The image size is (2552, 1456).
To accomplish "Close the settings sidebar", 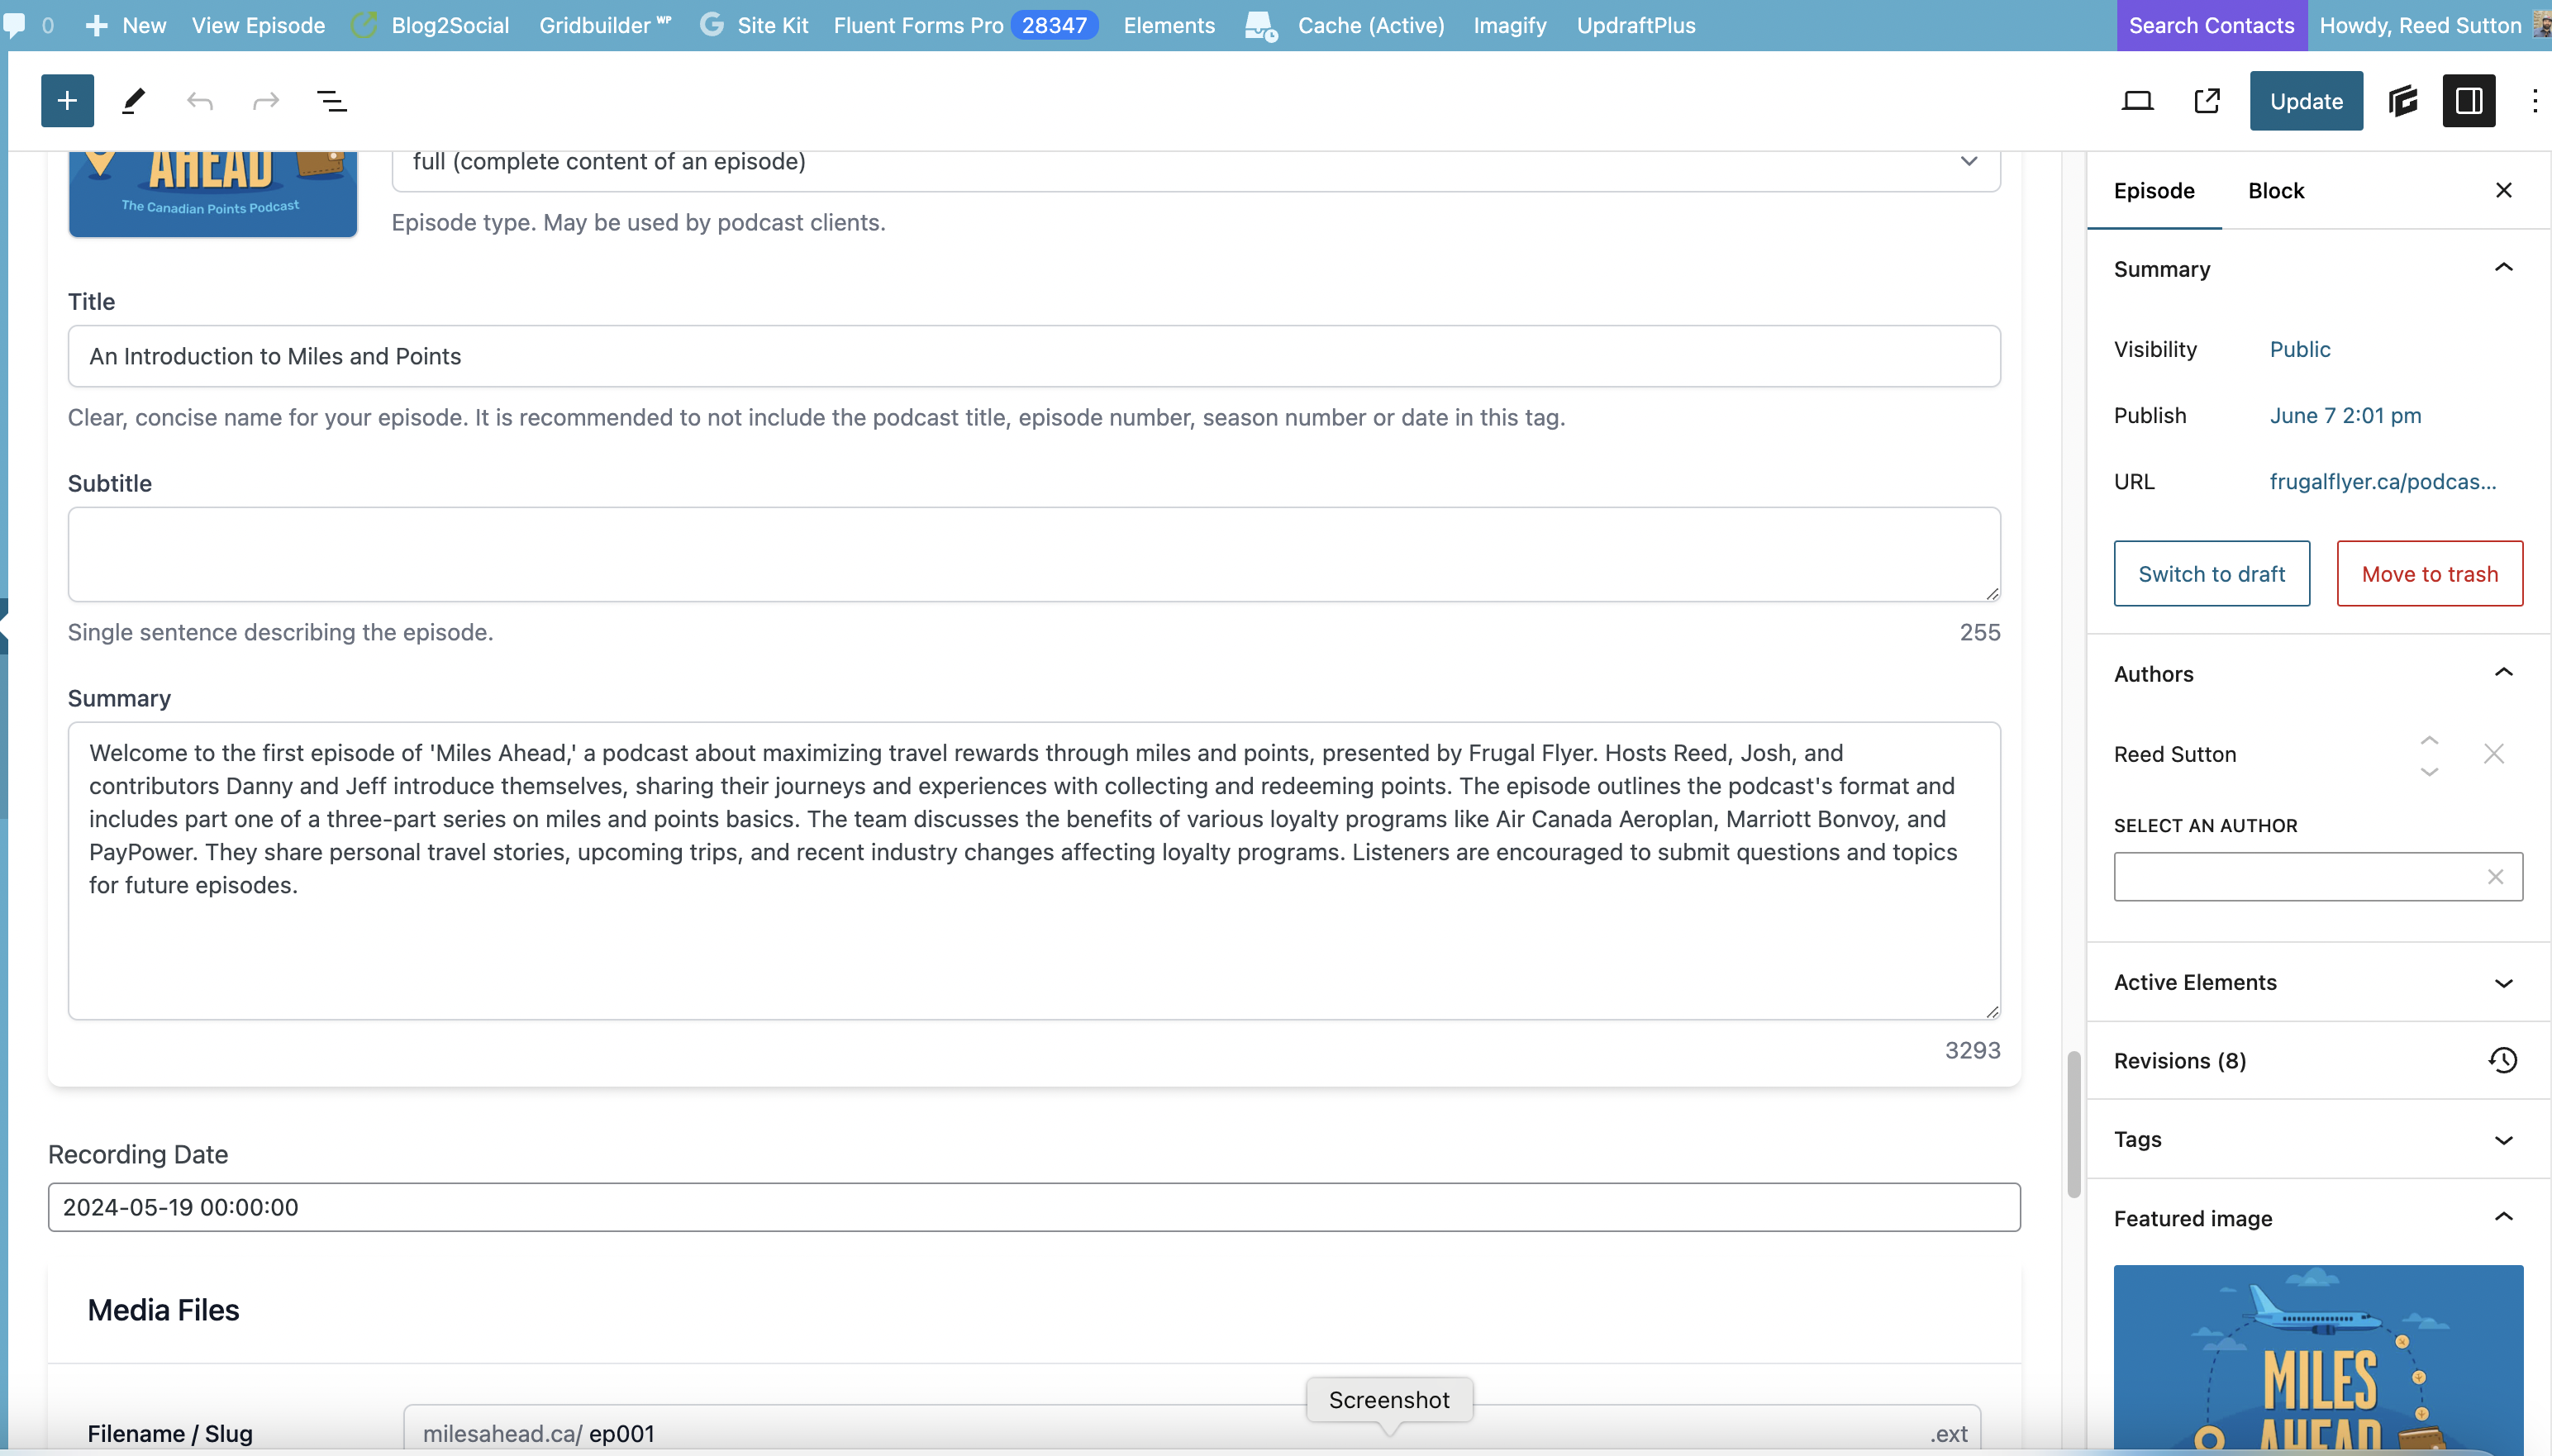I will [2503, 190].
